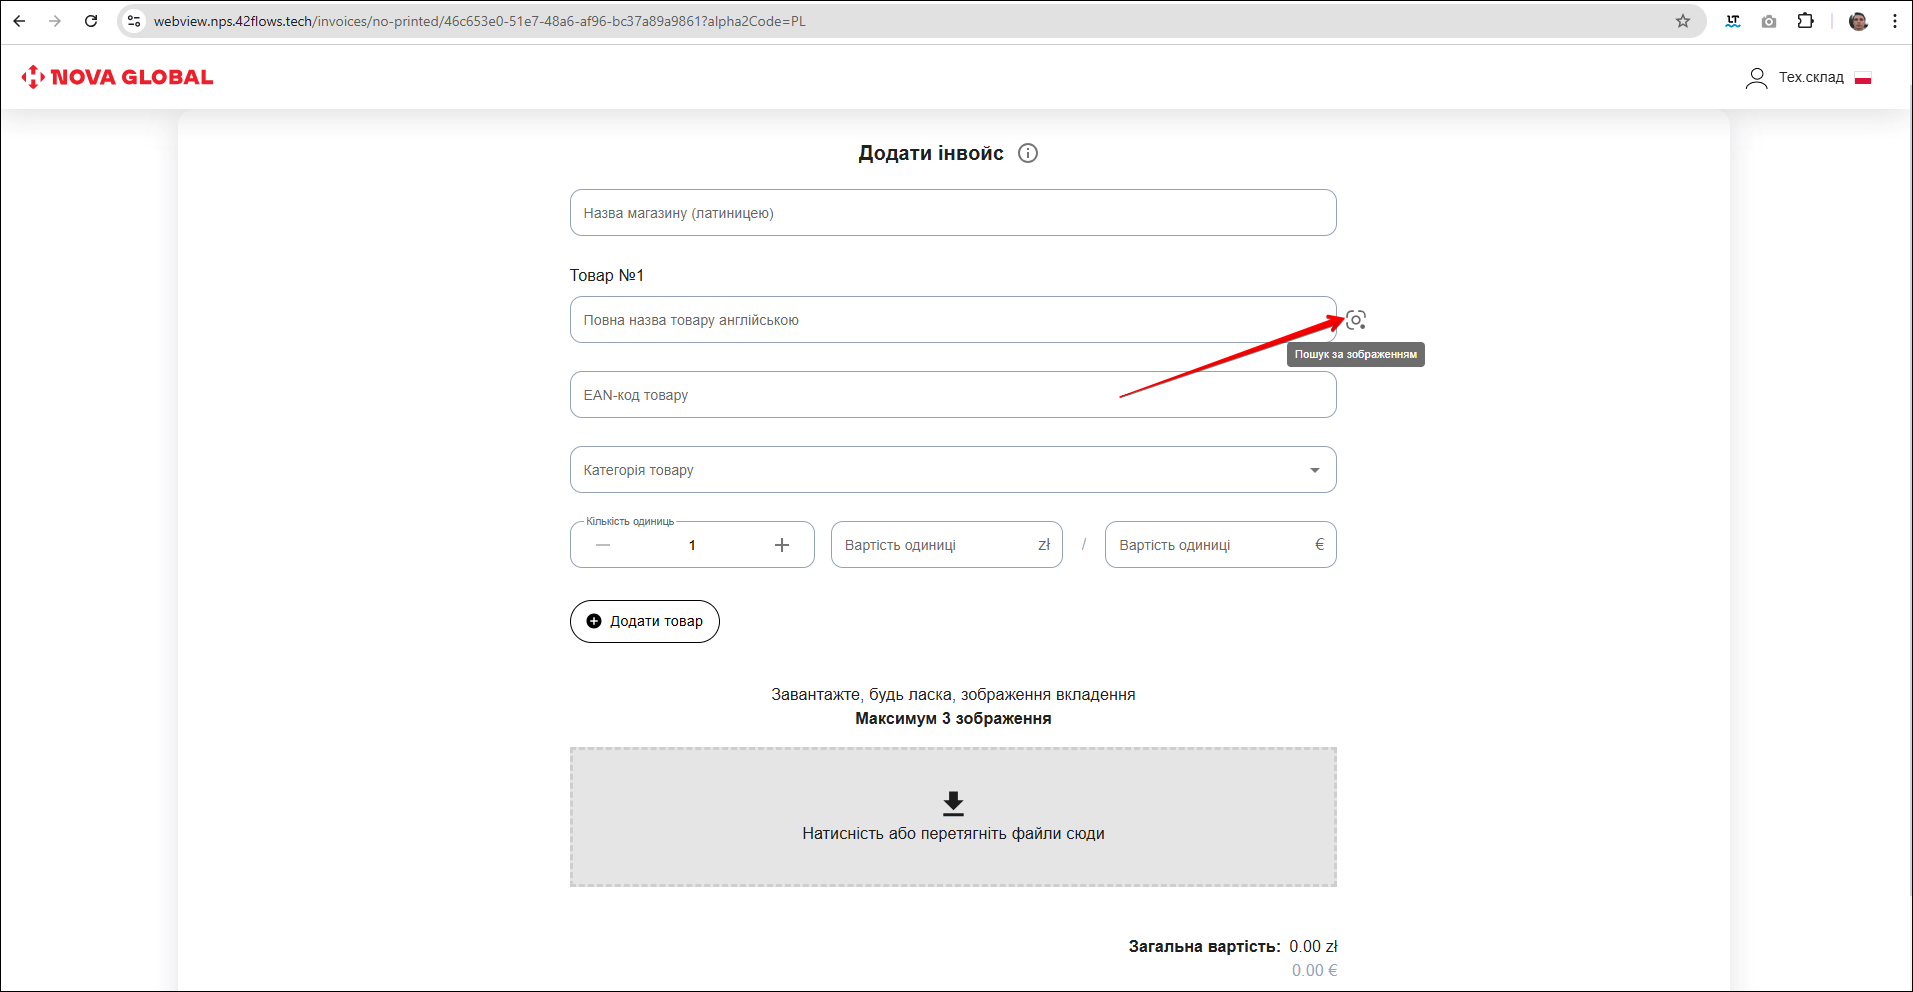Click the unit price in euro field

1210,545
